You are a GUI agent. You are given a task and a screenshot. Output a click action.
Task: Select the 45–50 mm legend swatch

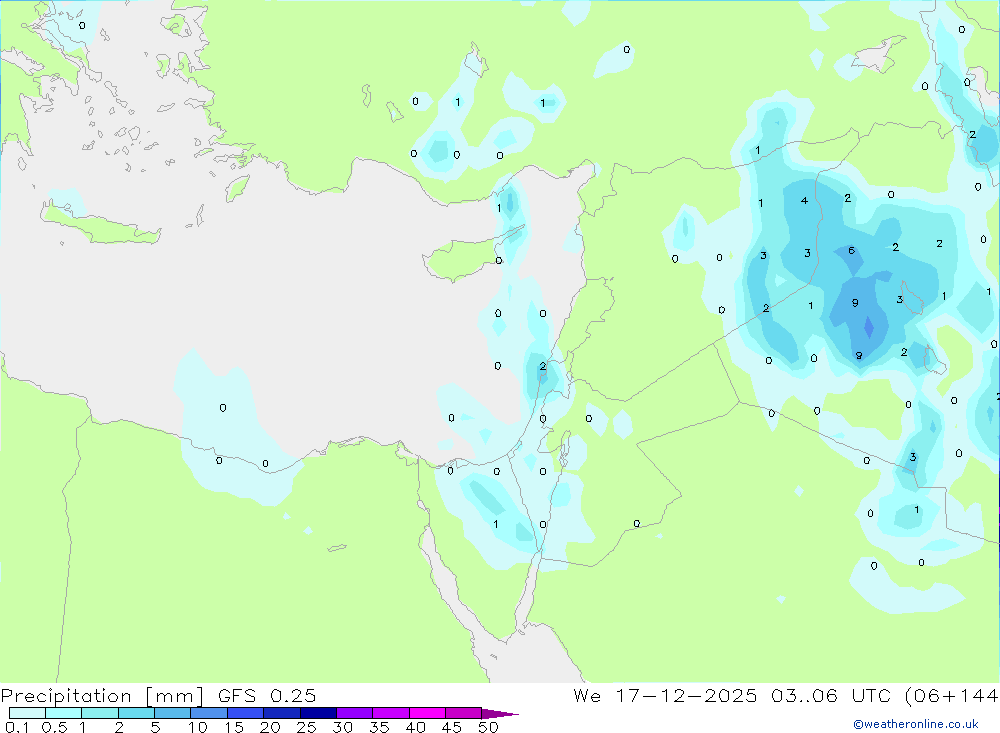(463, 713)
